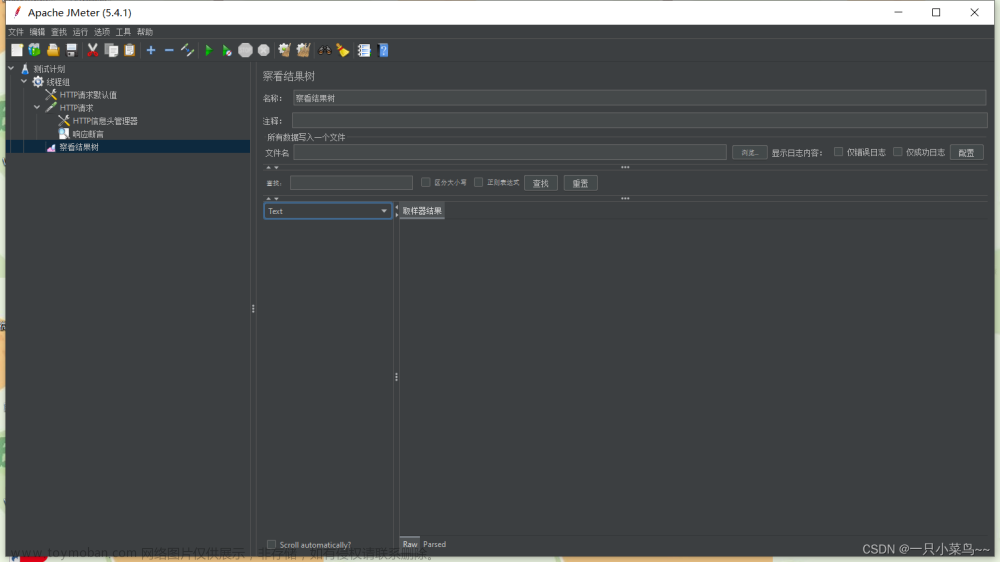The image size is (1000, 562).
Task: Copy the element with copy icon
Action: [x=111, y=50]
